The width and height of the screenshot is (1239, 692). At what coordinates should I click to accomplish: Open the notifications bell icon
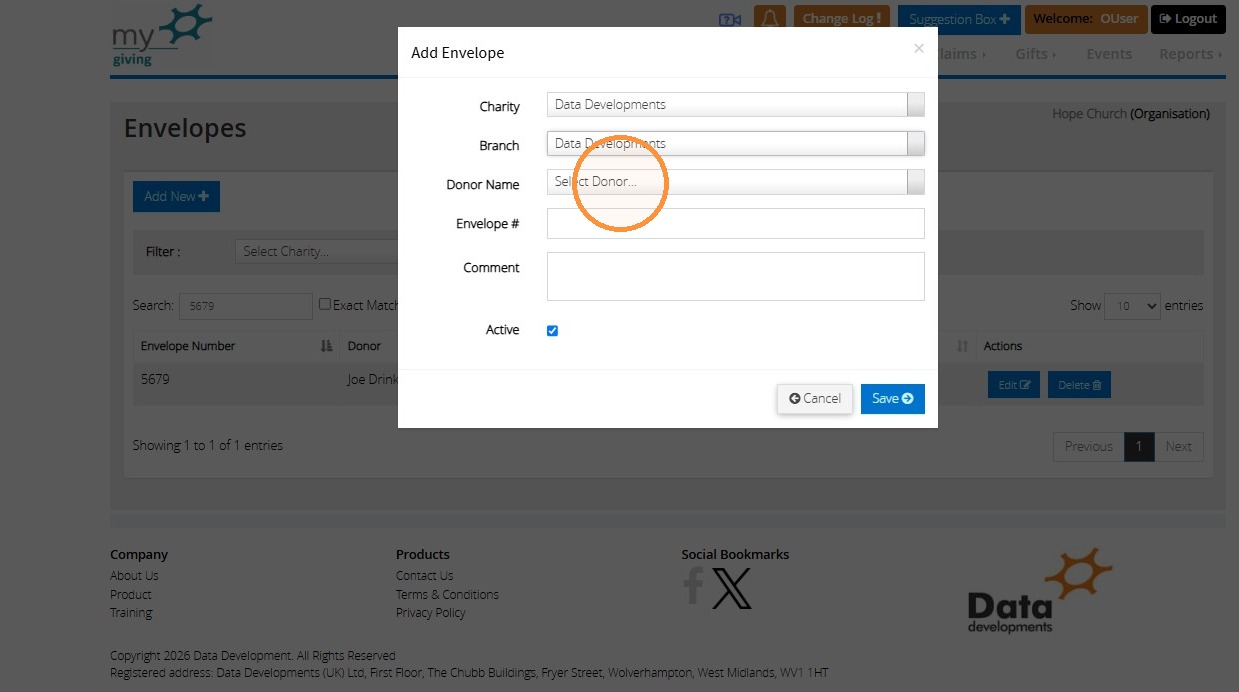(x=769, y=19)
